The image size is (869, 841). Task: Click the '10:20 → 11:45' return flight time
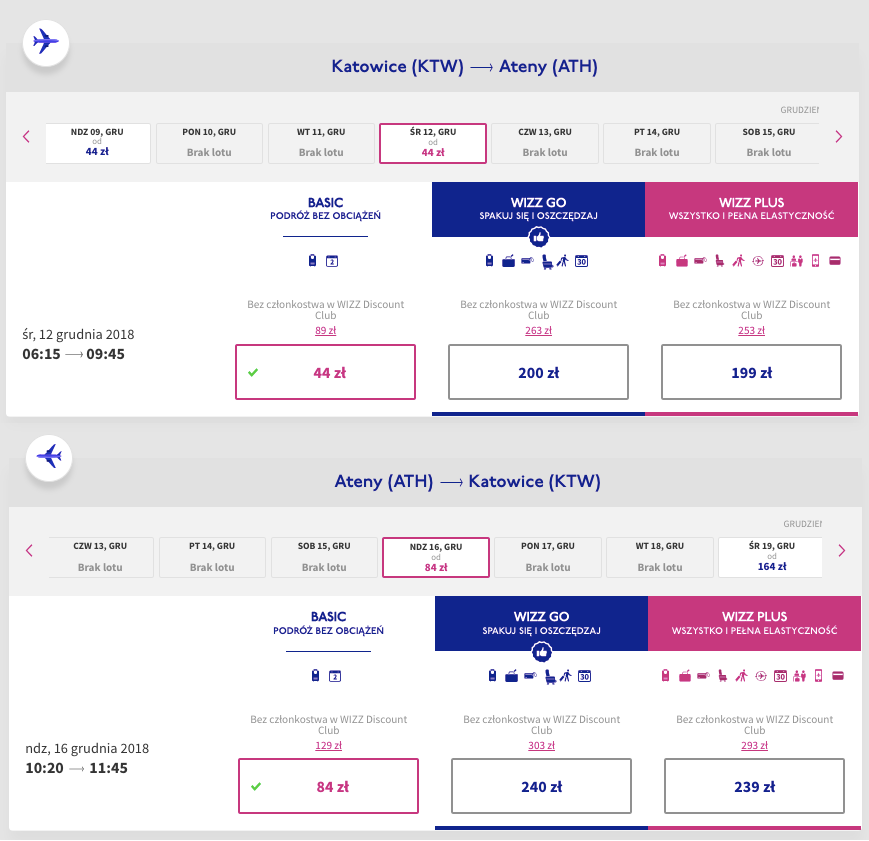coord(76,768)
